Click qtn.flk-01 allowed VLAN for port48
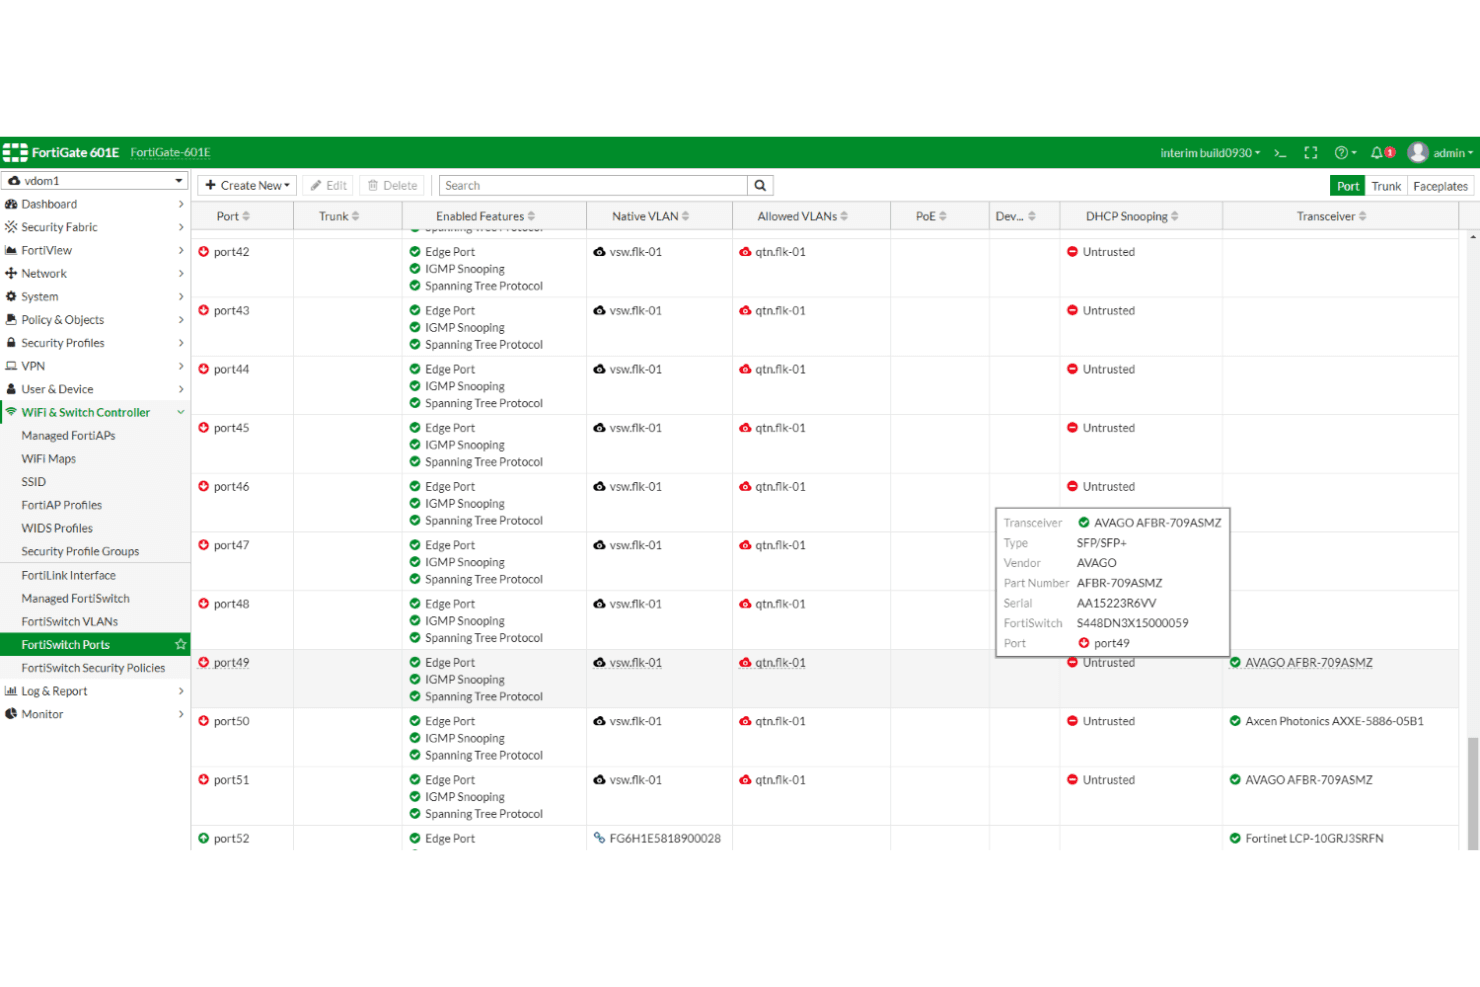Screen dimensions: 1480x987 pos(781,604)
